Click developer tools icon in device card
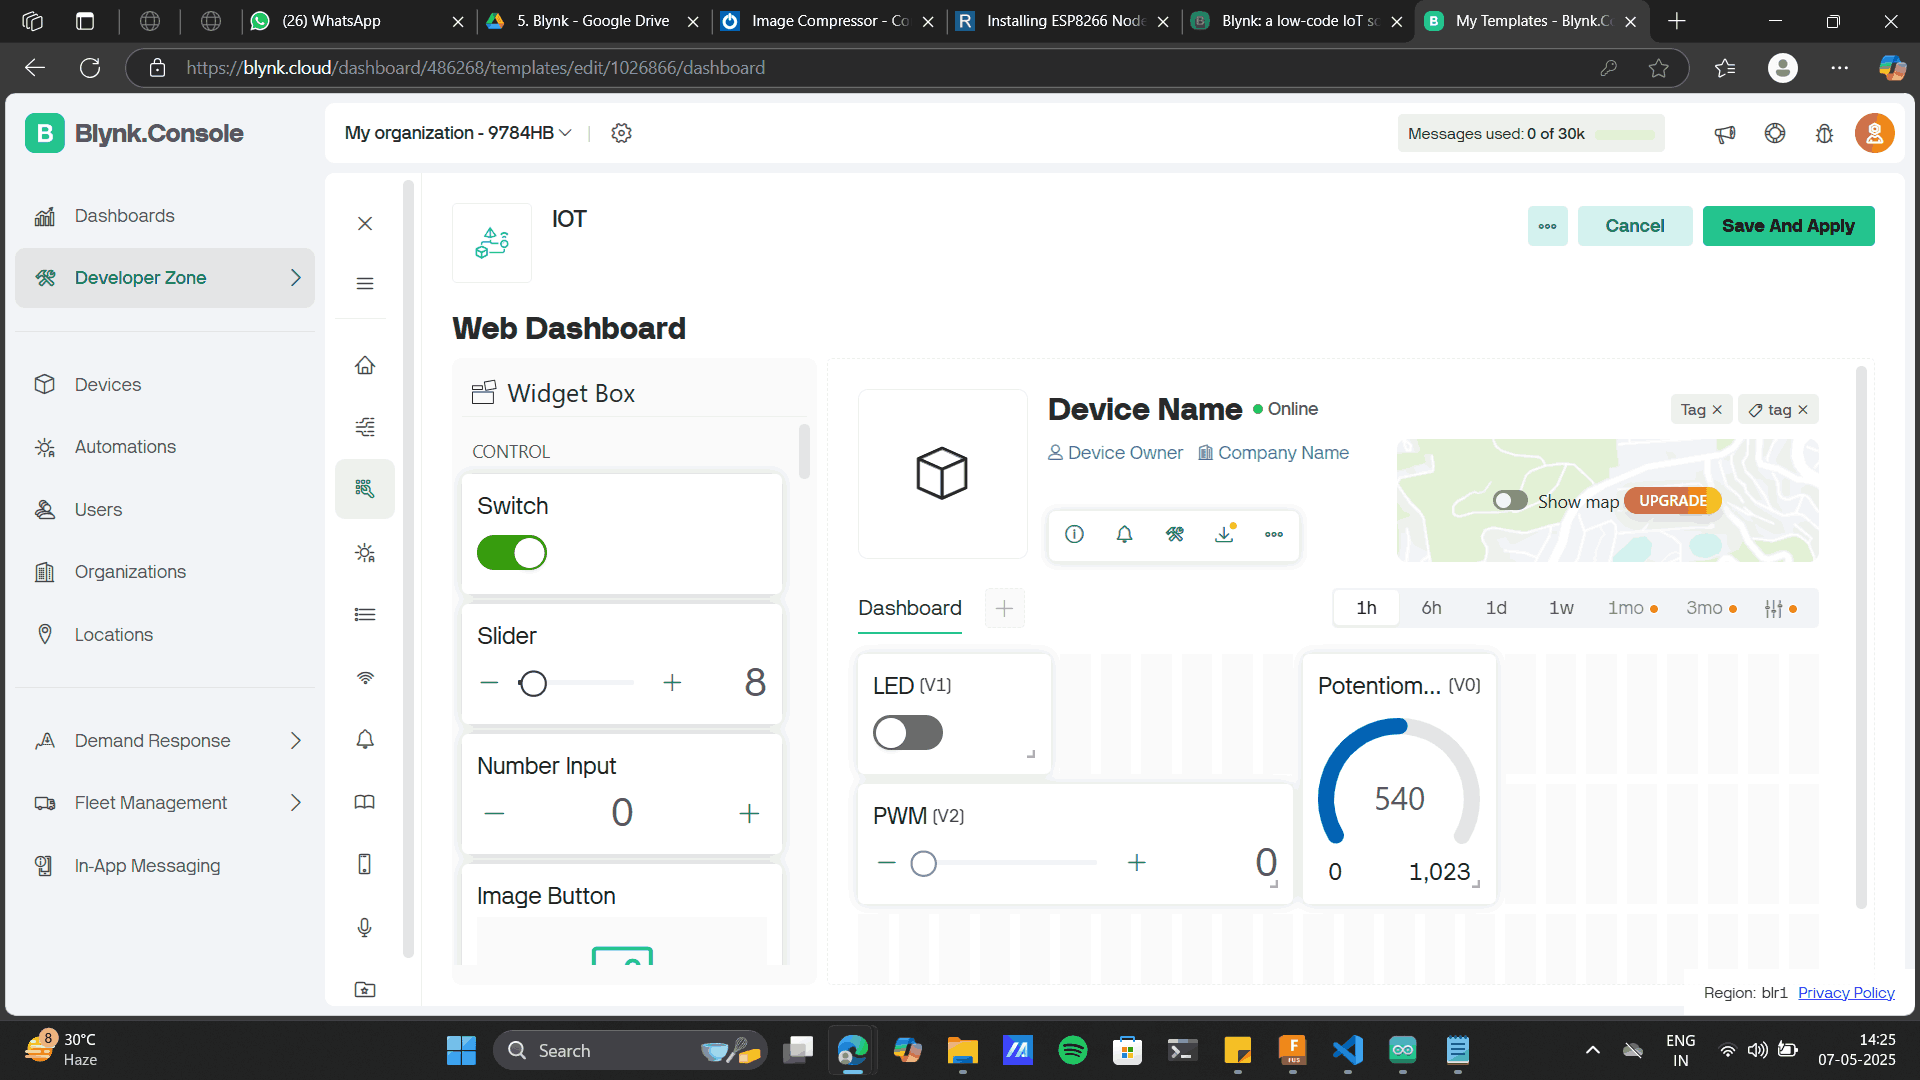Screen dimensions: 1920x1080 [x=1174, y=534]
